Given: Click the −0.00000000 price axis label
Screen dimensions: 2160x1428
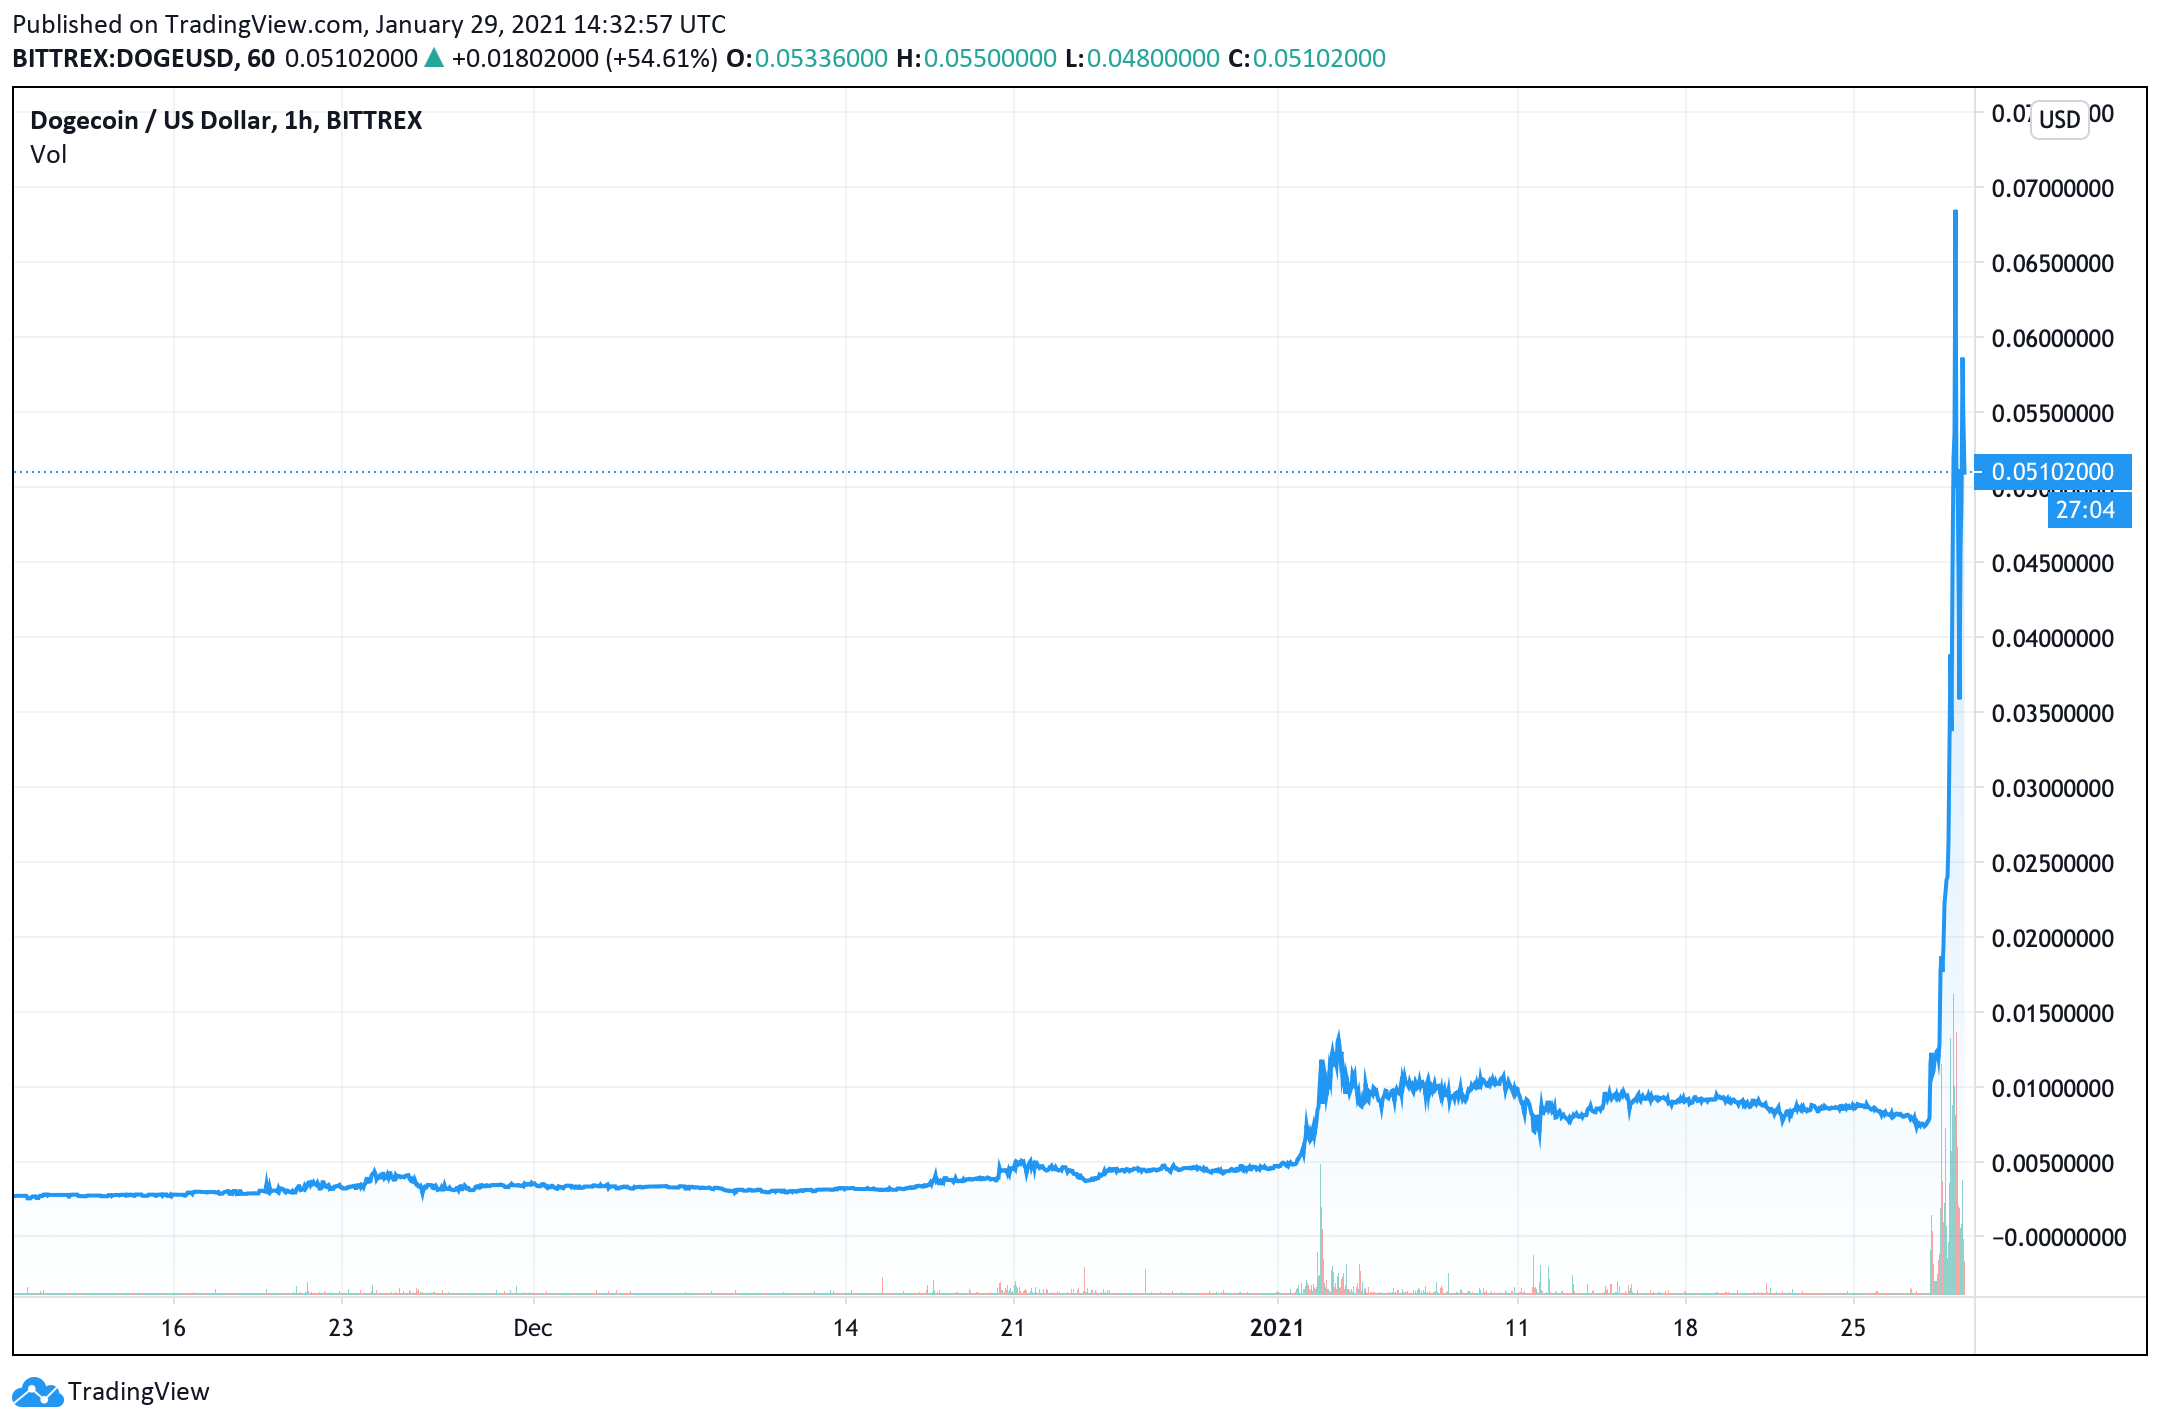Looking at the screenshot, I should (x=2059, y=1237).
